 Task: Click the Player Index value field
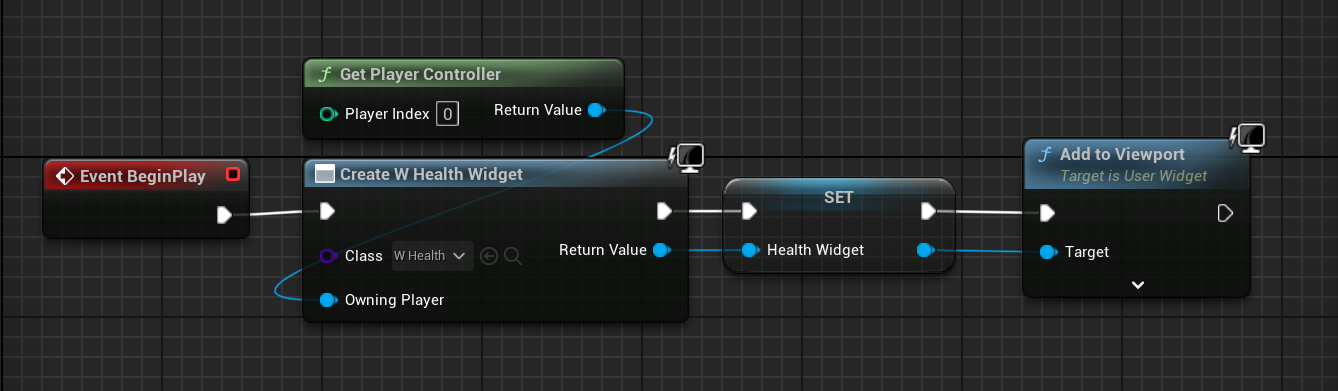click(447, 114)
